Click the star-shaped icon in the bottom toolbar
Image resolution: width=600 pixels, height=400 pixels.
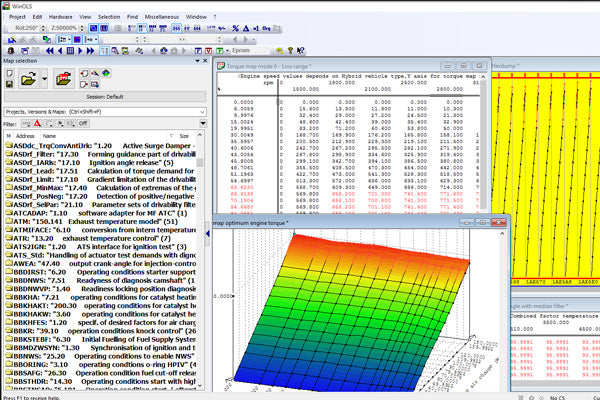click(279, 51)
